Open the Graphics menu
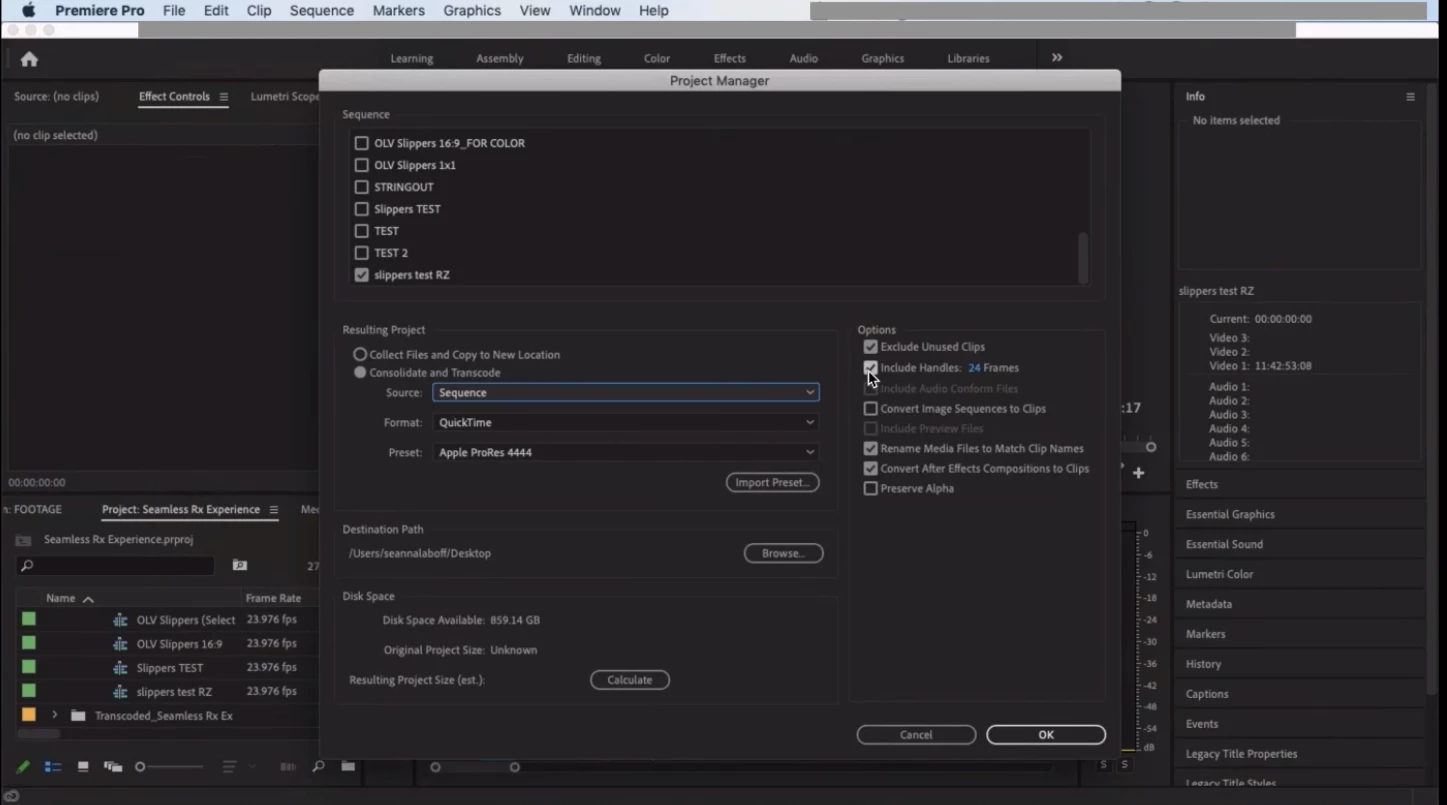 pyautogui.click(x=472, y=10)
